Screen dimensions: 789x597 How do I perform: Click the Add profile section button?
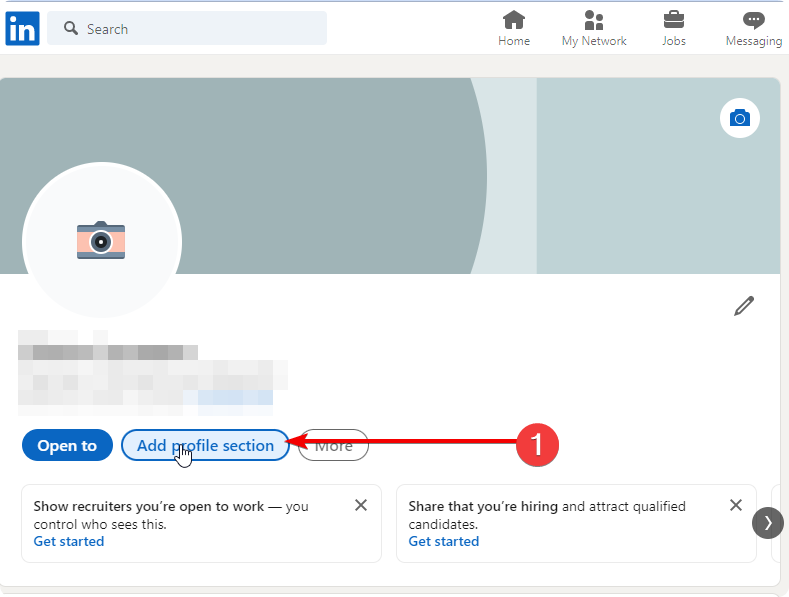click(x=205, y=446)
